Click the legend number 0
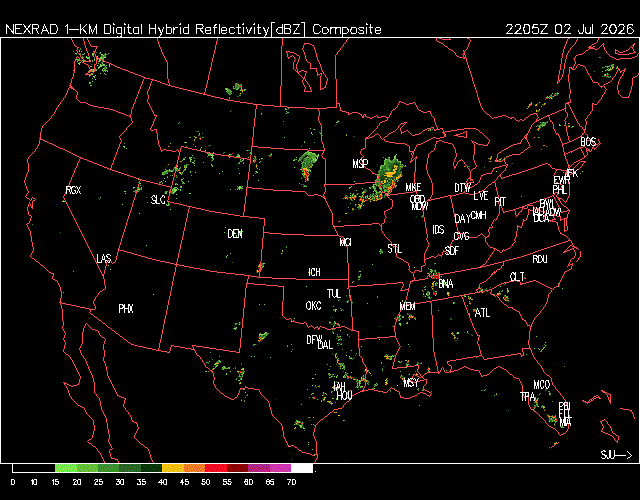640x500 pixels. pos(13,482)
